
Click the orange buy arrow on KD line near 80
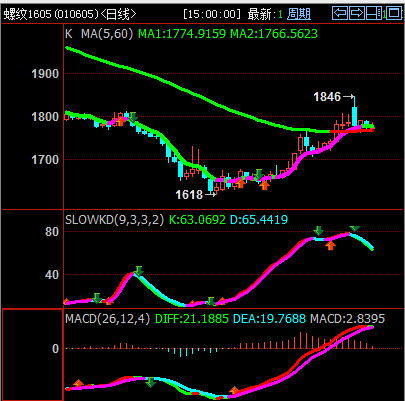(330, 246)
